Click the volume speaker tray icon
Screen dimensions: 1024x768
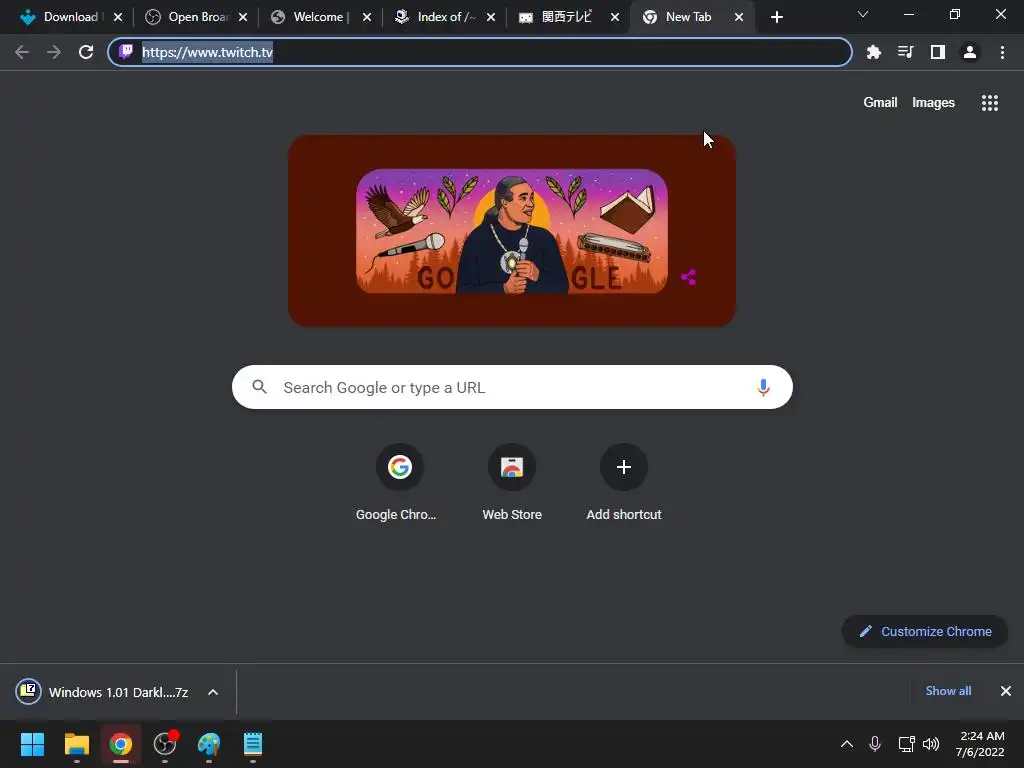pos(931,744)
